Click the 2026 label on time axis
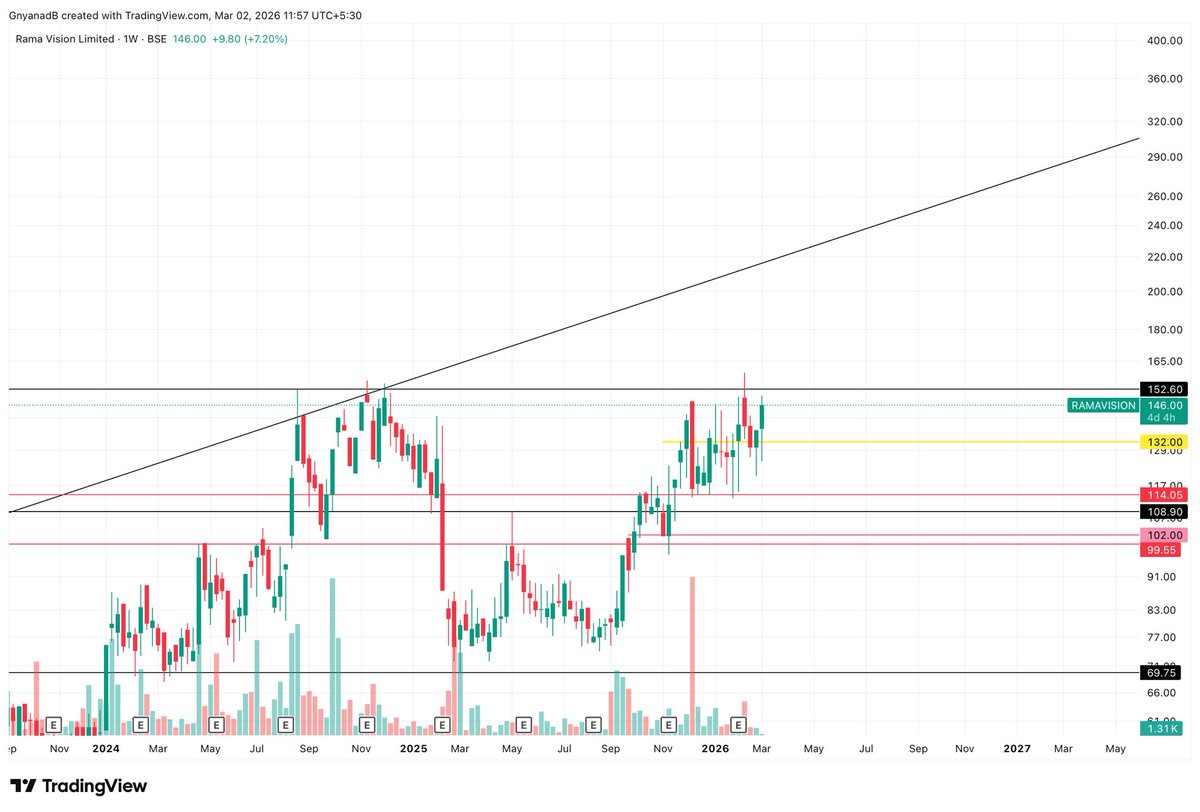Screen dimensions: 1200x812 pos(715,748)
